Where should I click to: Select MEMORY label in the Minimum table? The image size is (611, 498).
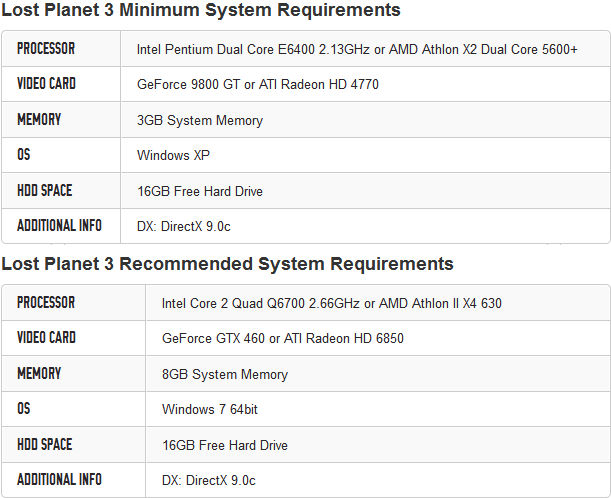39,119
